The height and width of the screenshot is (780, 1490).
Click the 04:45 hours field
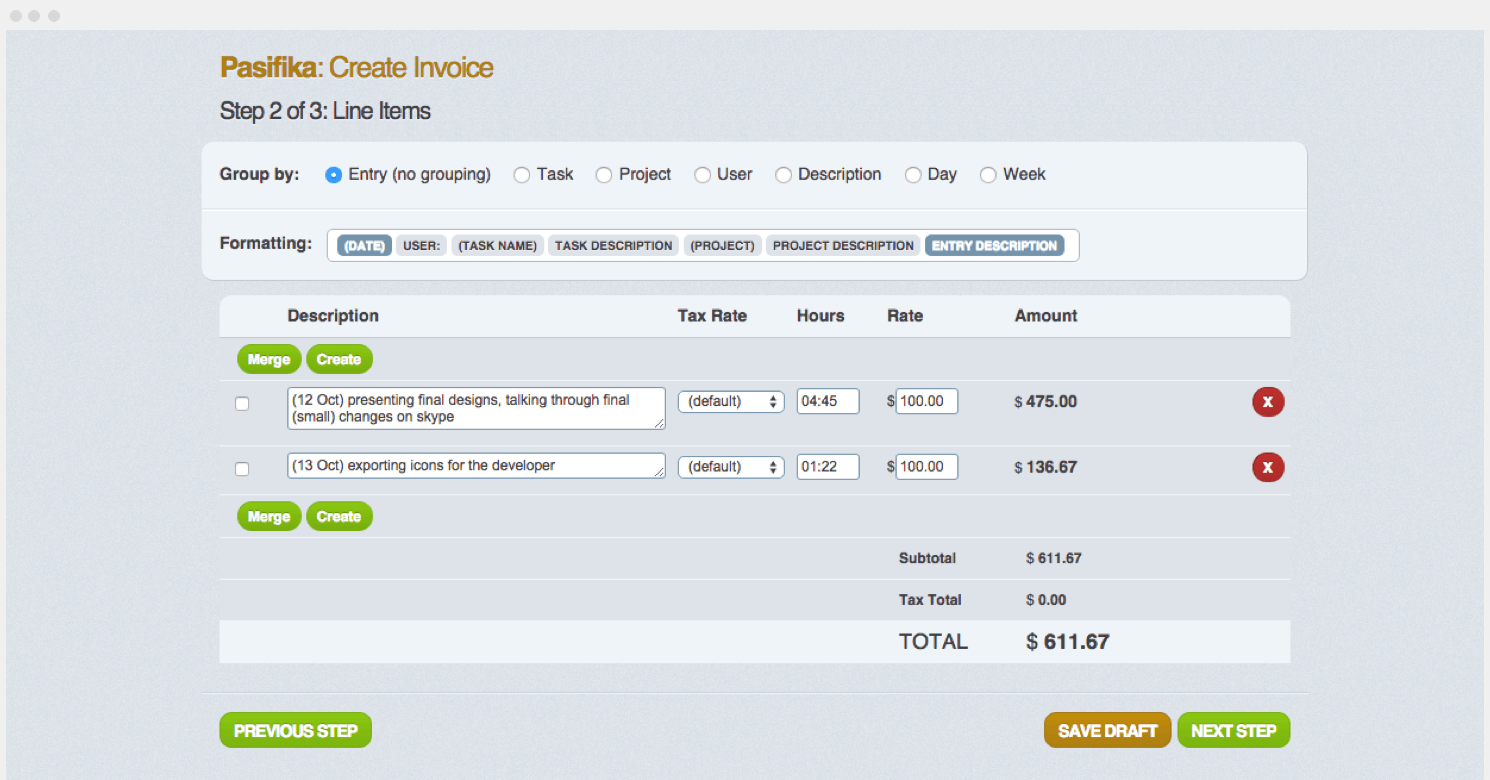pos(828,401)
